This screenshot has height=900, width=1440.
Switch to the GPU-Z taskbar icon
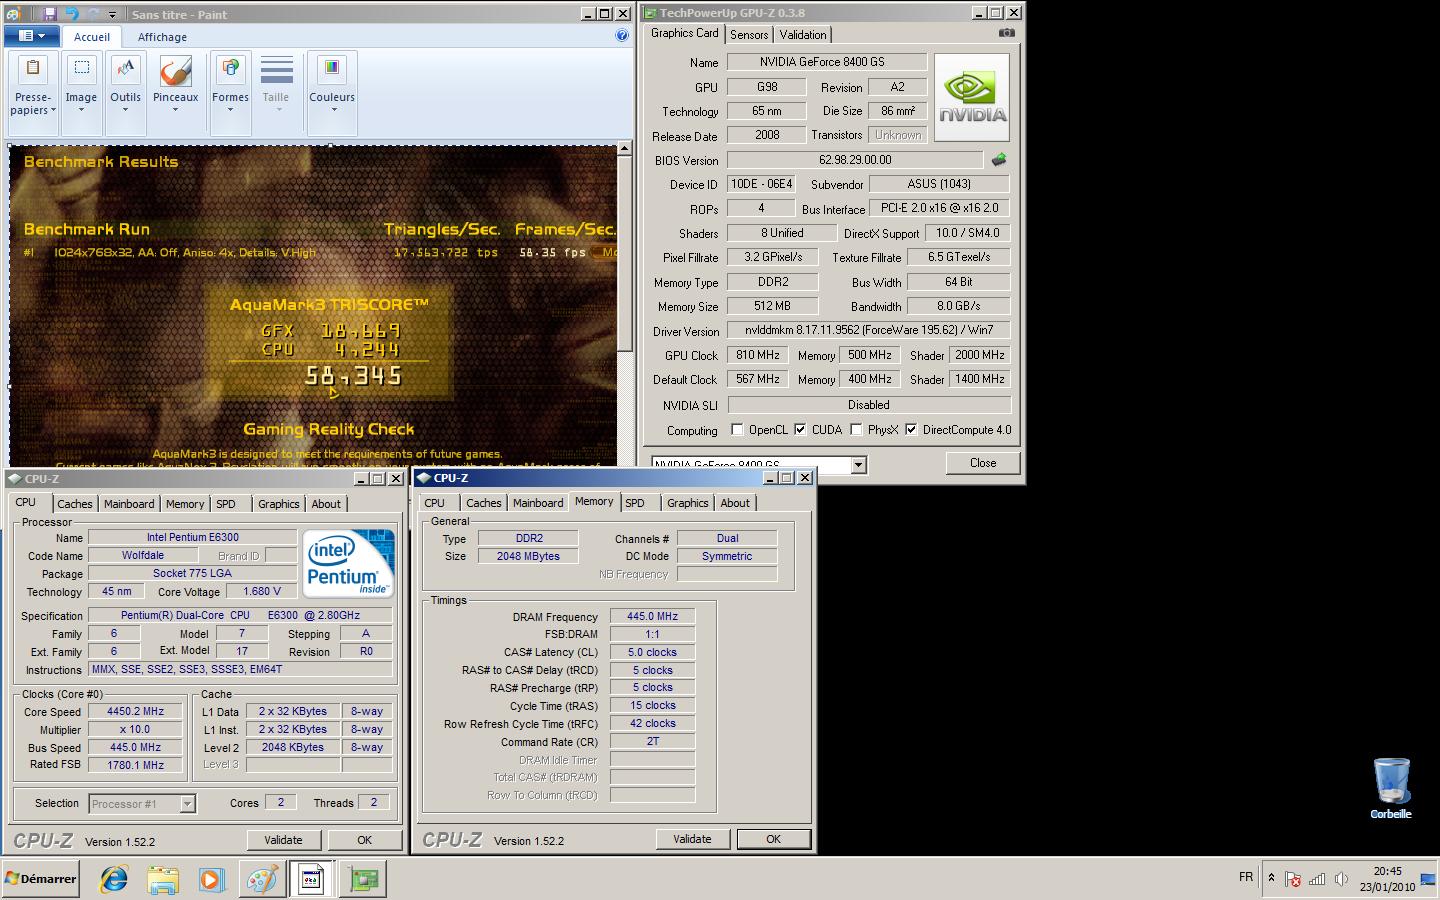(x=364, y=879)
